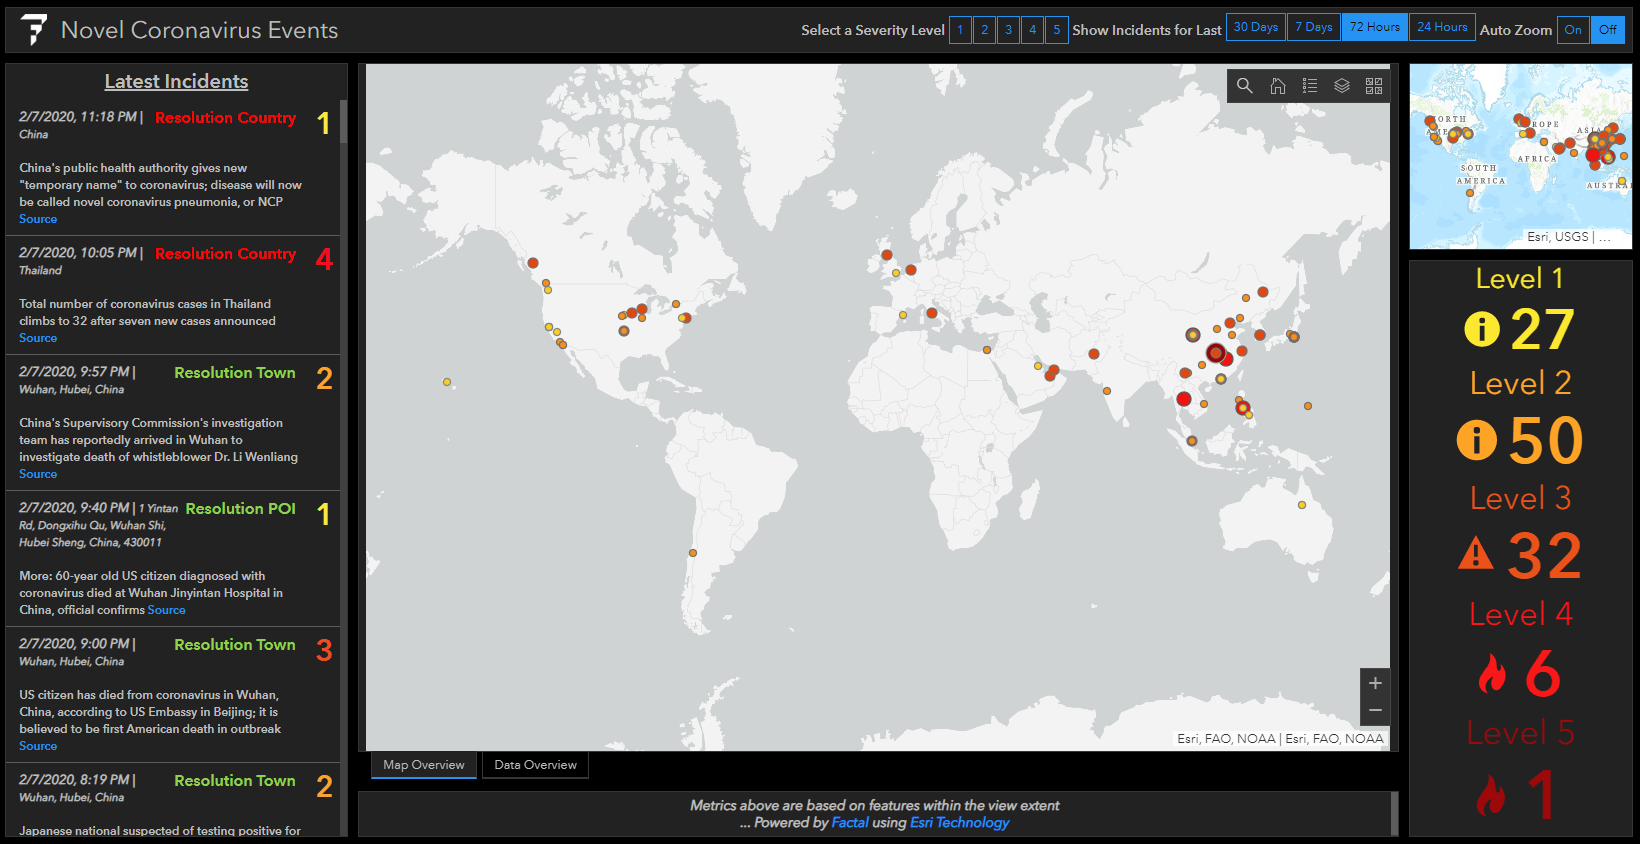Screen dimensions: 1640x844
Task: Open the basemap gallery grid icon
Action: click(1374, 86)
